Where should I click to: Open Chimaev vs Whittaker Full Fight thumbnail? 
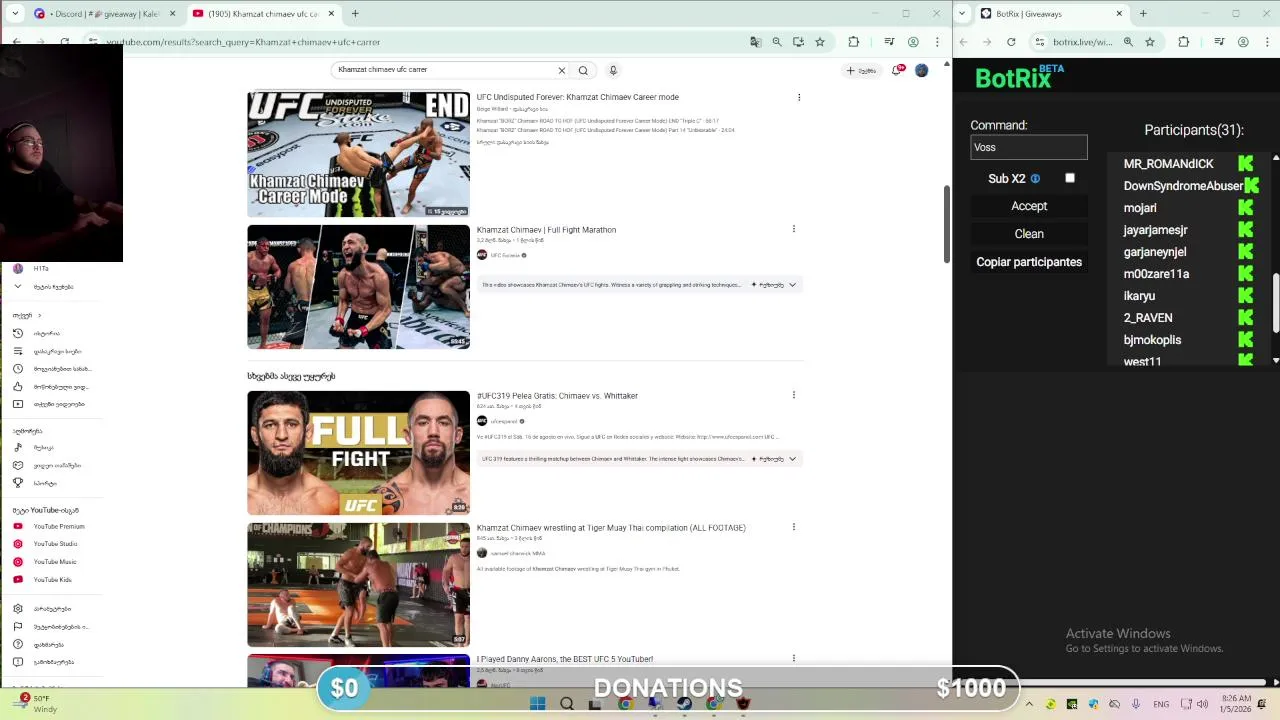coord(358,453)
